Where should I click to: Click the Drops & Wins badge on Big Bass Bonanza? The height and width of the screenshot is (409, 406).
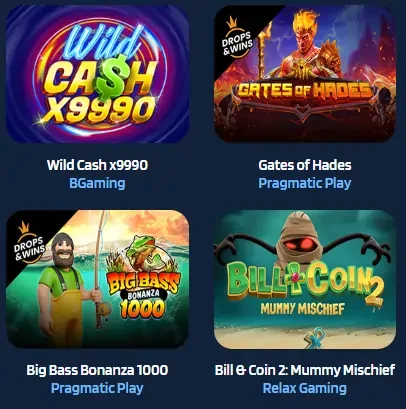tap(29, 243)
